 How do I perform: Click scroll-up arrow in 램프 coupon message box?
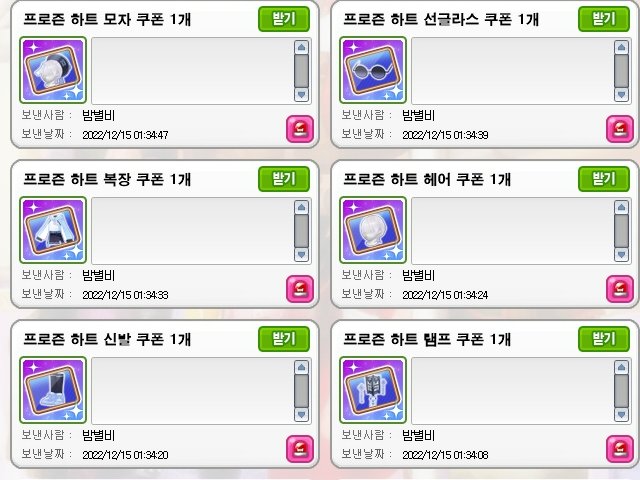(x=622, y=367)
